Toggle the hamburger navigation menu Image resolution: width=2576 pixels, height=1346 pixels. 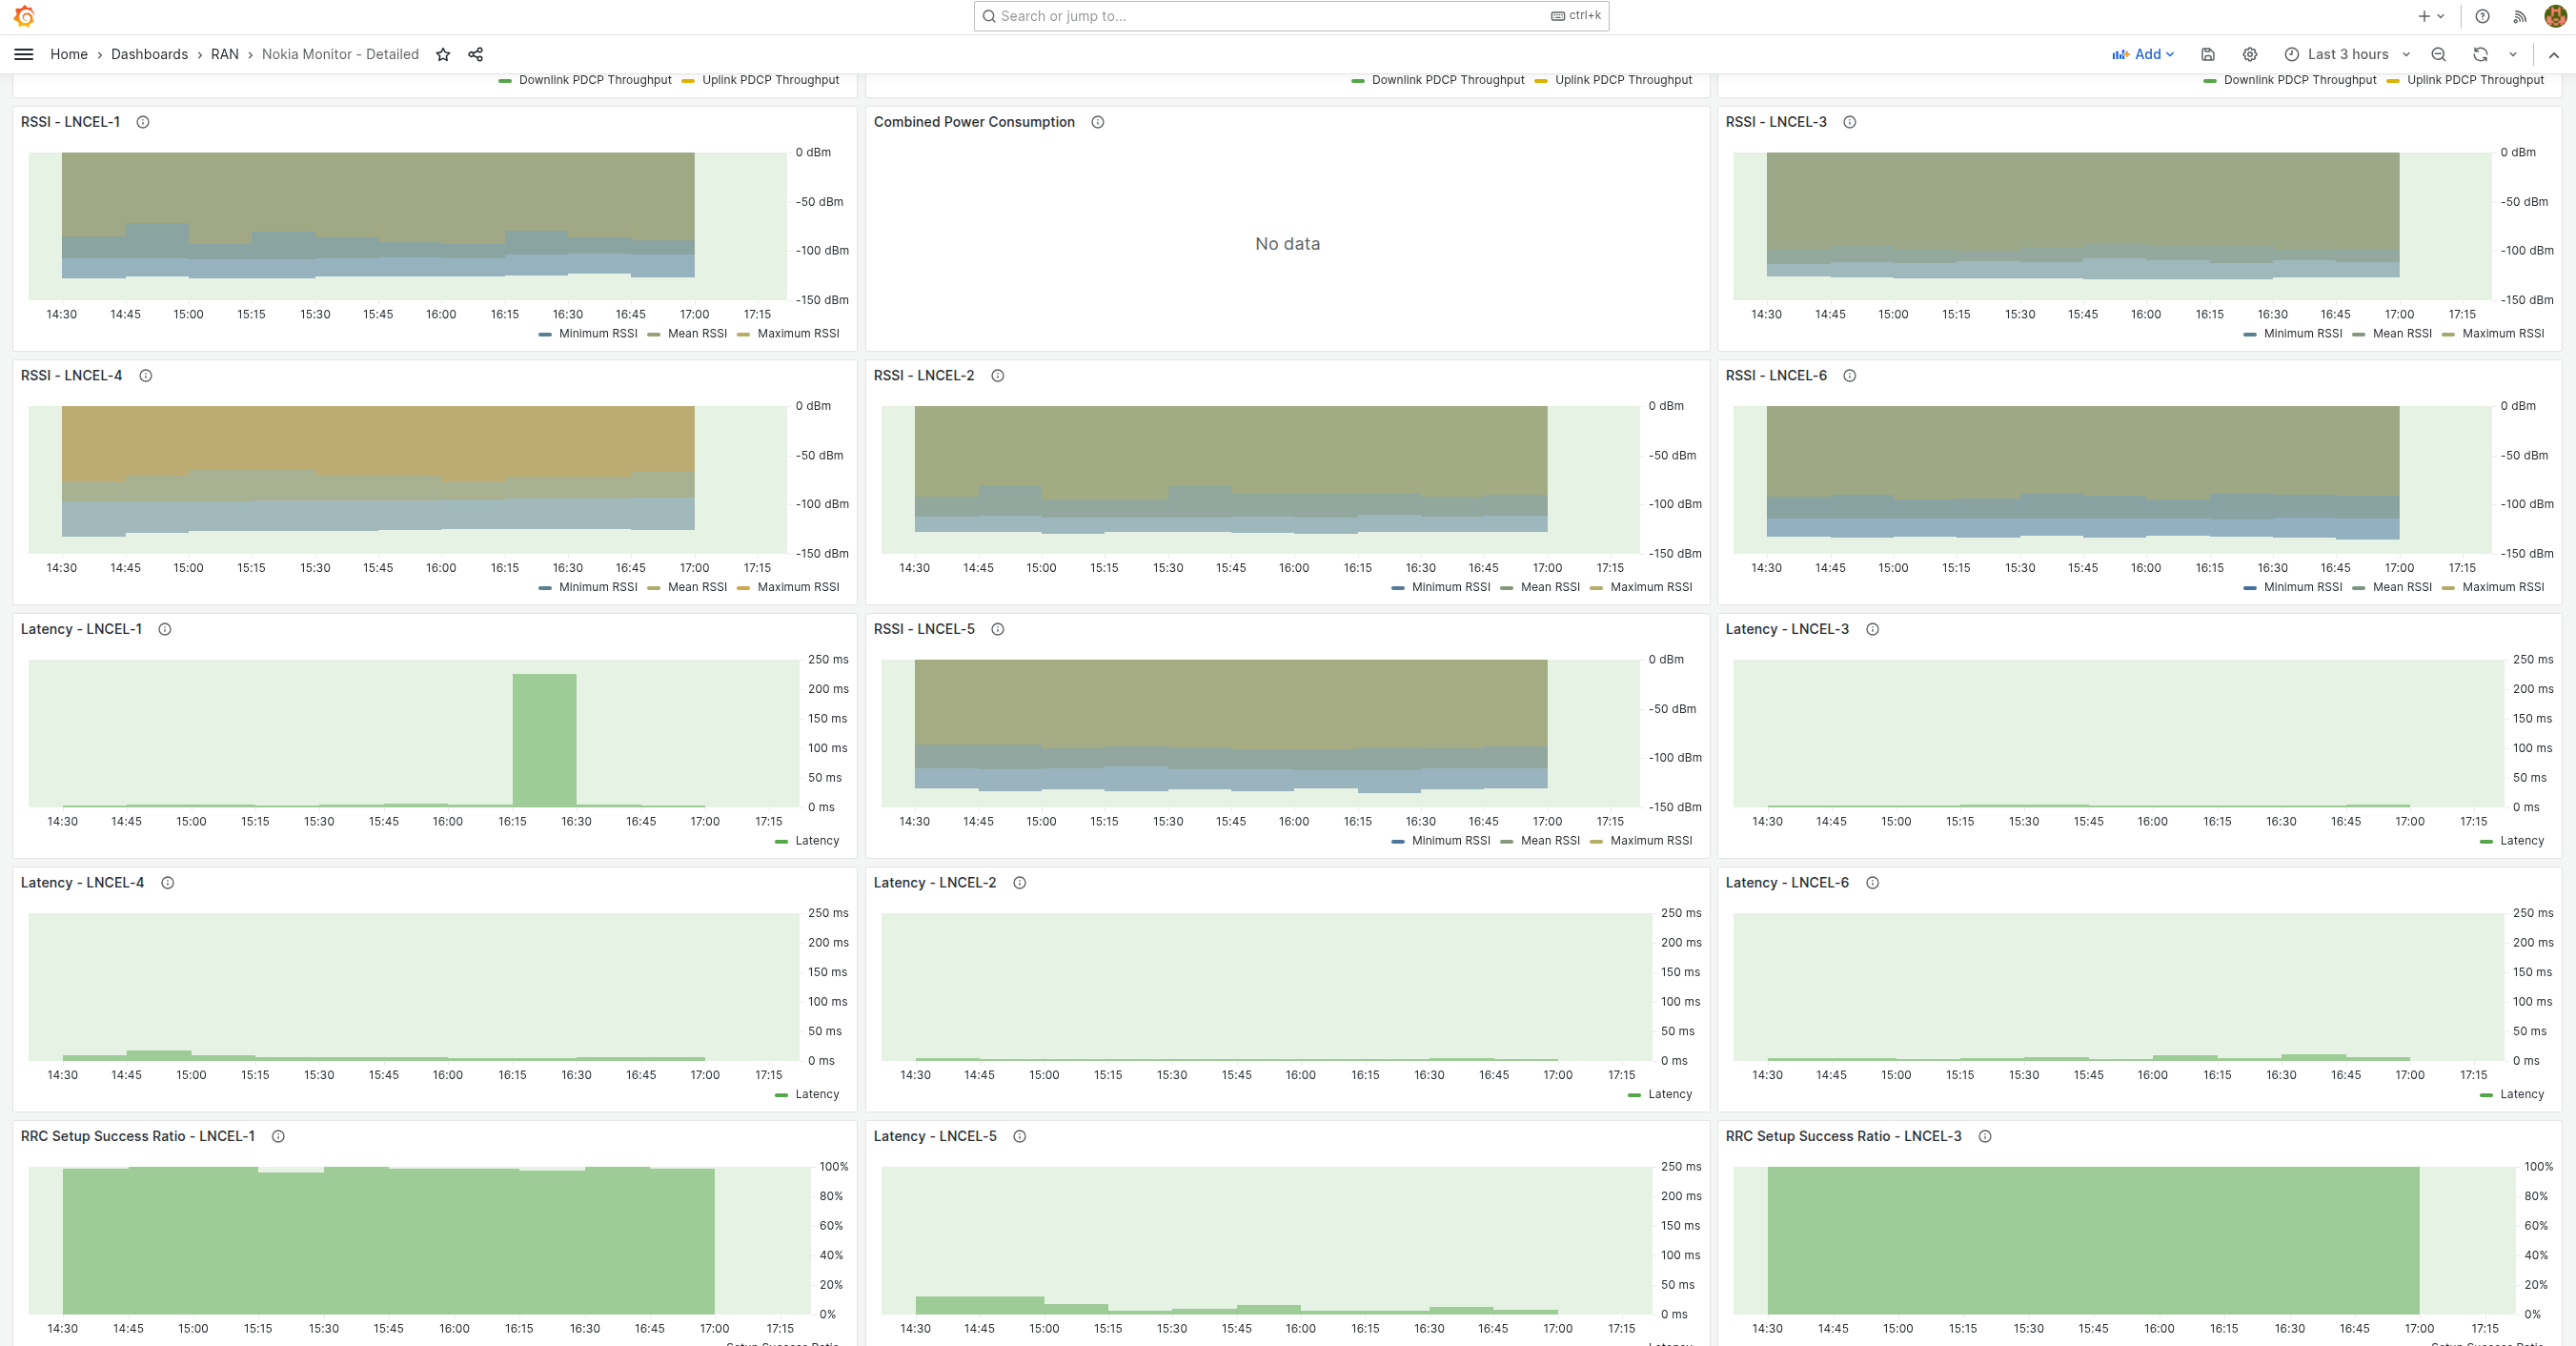(24, 54)
